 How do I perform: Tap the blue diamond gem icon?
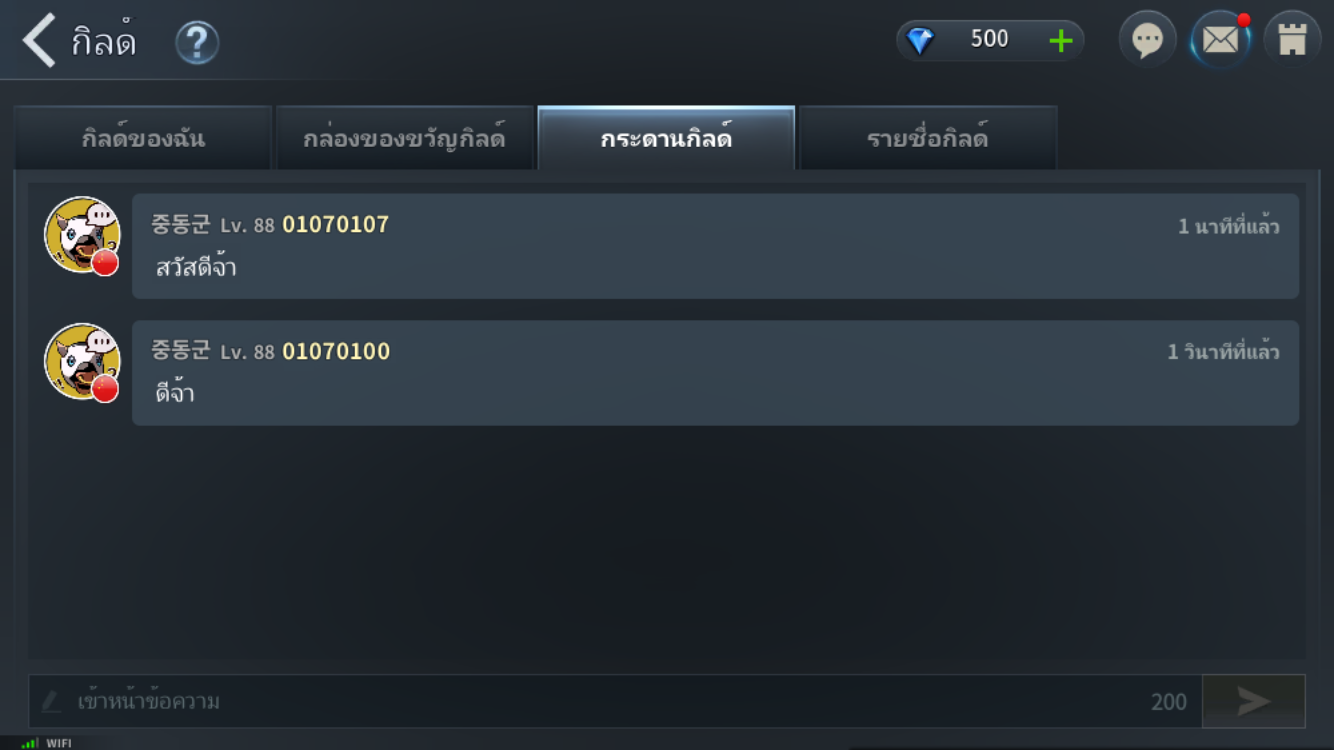tap(920, 41)
